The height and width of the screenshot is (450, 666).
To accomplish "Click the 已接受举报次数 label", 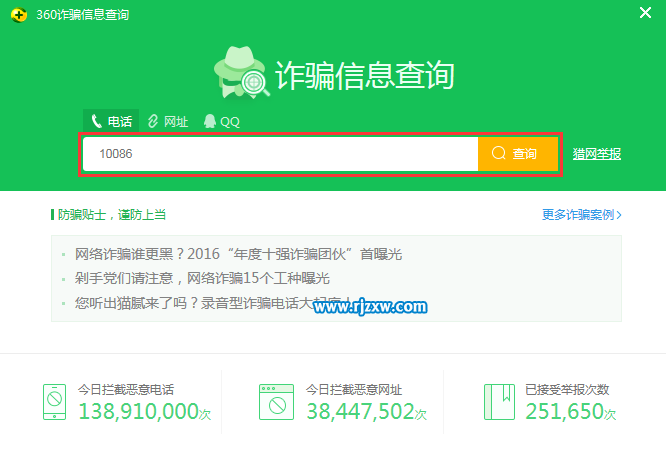I will (x=567, y=390).
